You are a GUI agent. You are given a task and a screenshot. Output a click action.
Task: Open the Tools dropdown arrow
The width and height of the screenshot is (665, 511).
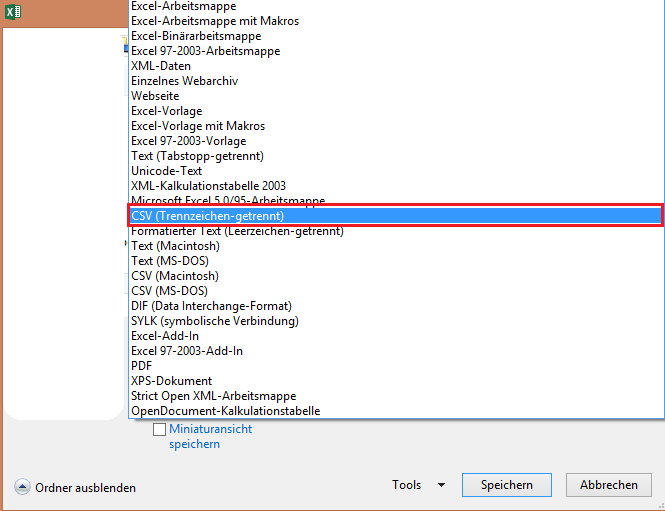[441, 485]
